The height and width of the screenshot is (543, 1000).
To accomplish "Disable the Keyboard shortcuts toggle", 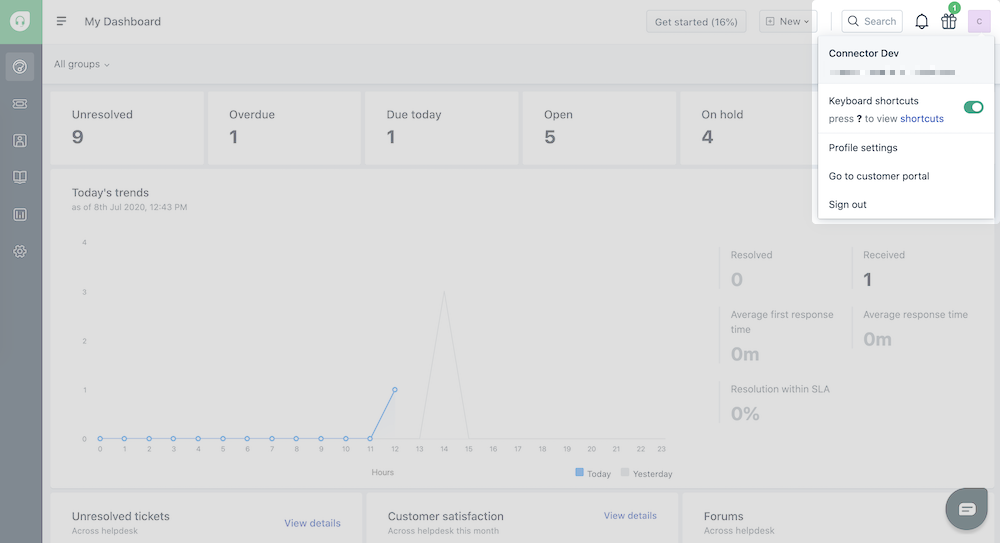I will [x=973, y=107].
